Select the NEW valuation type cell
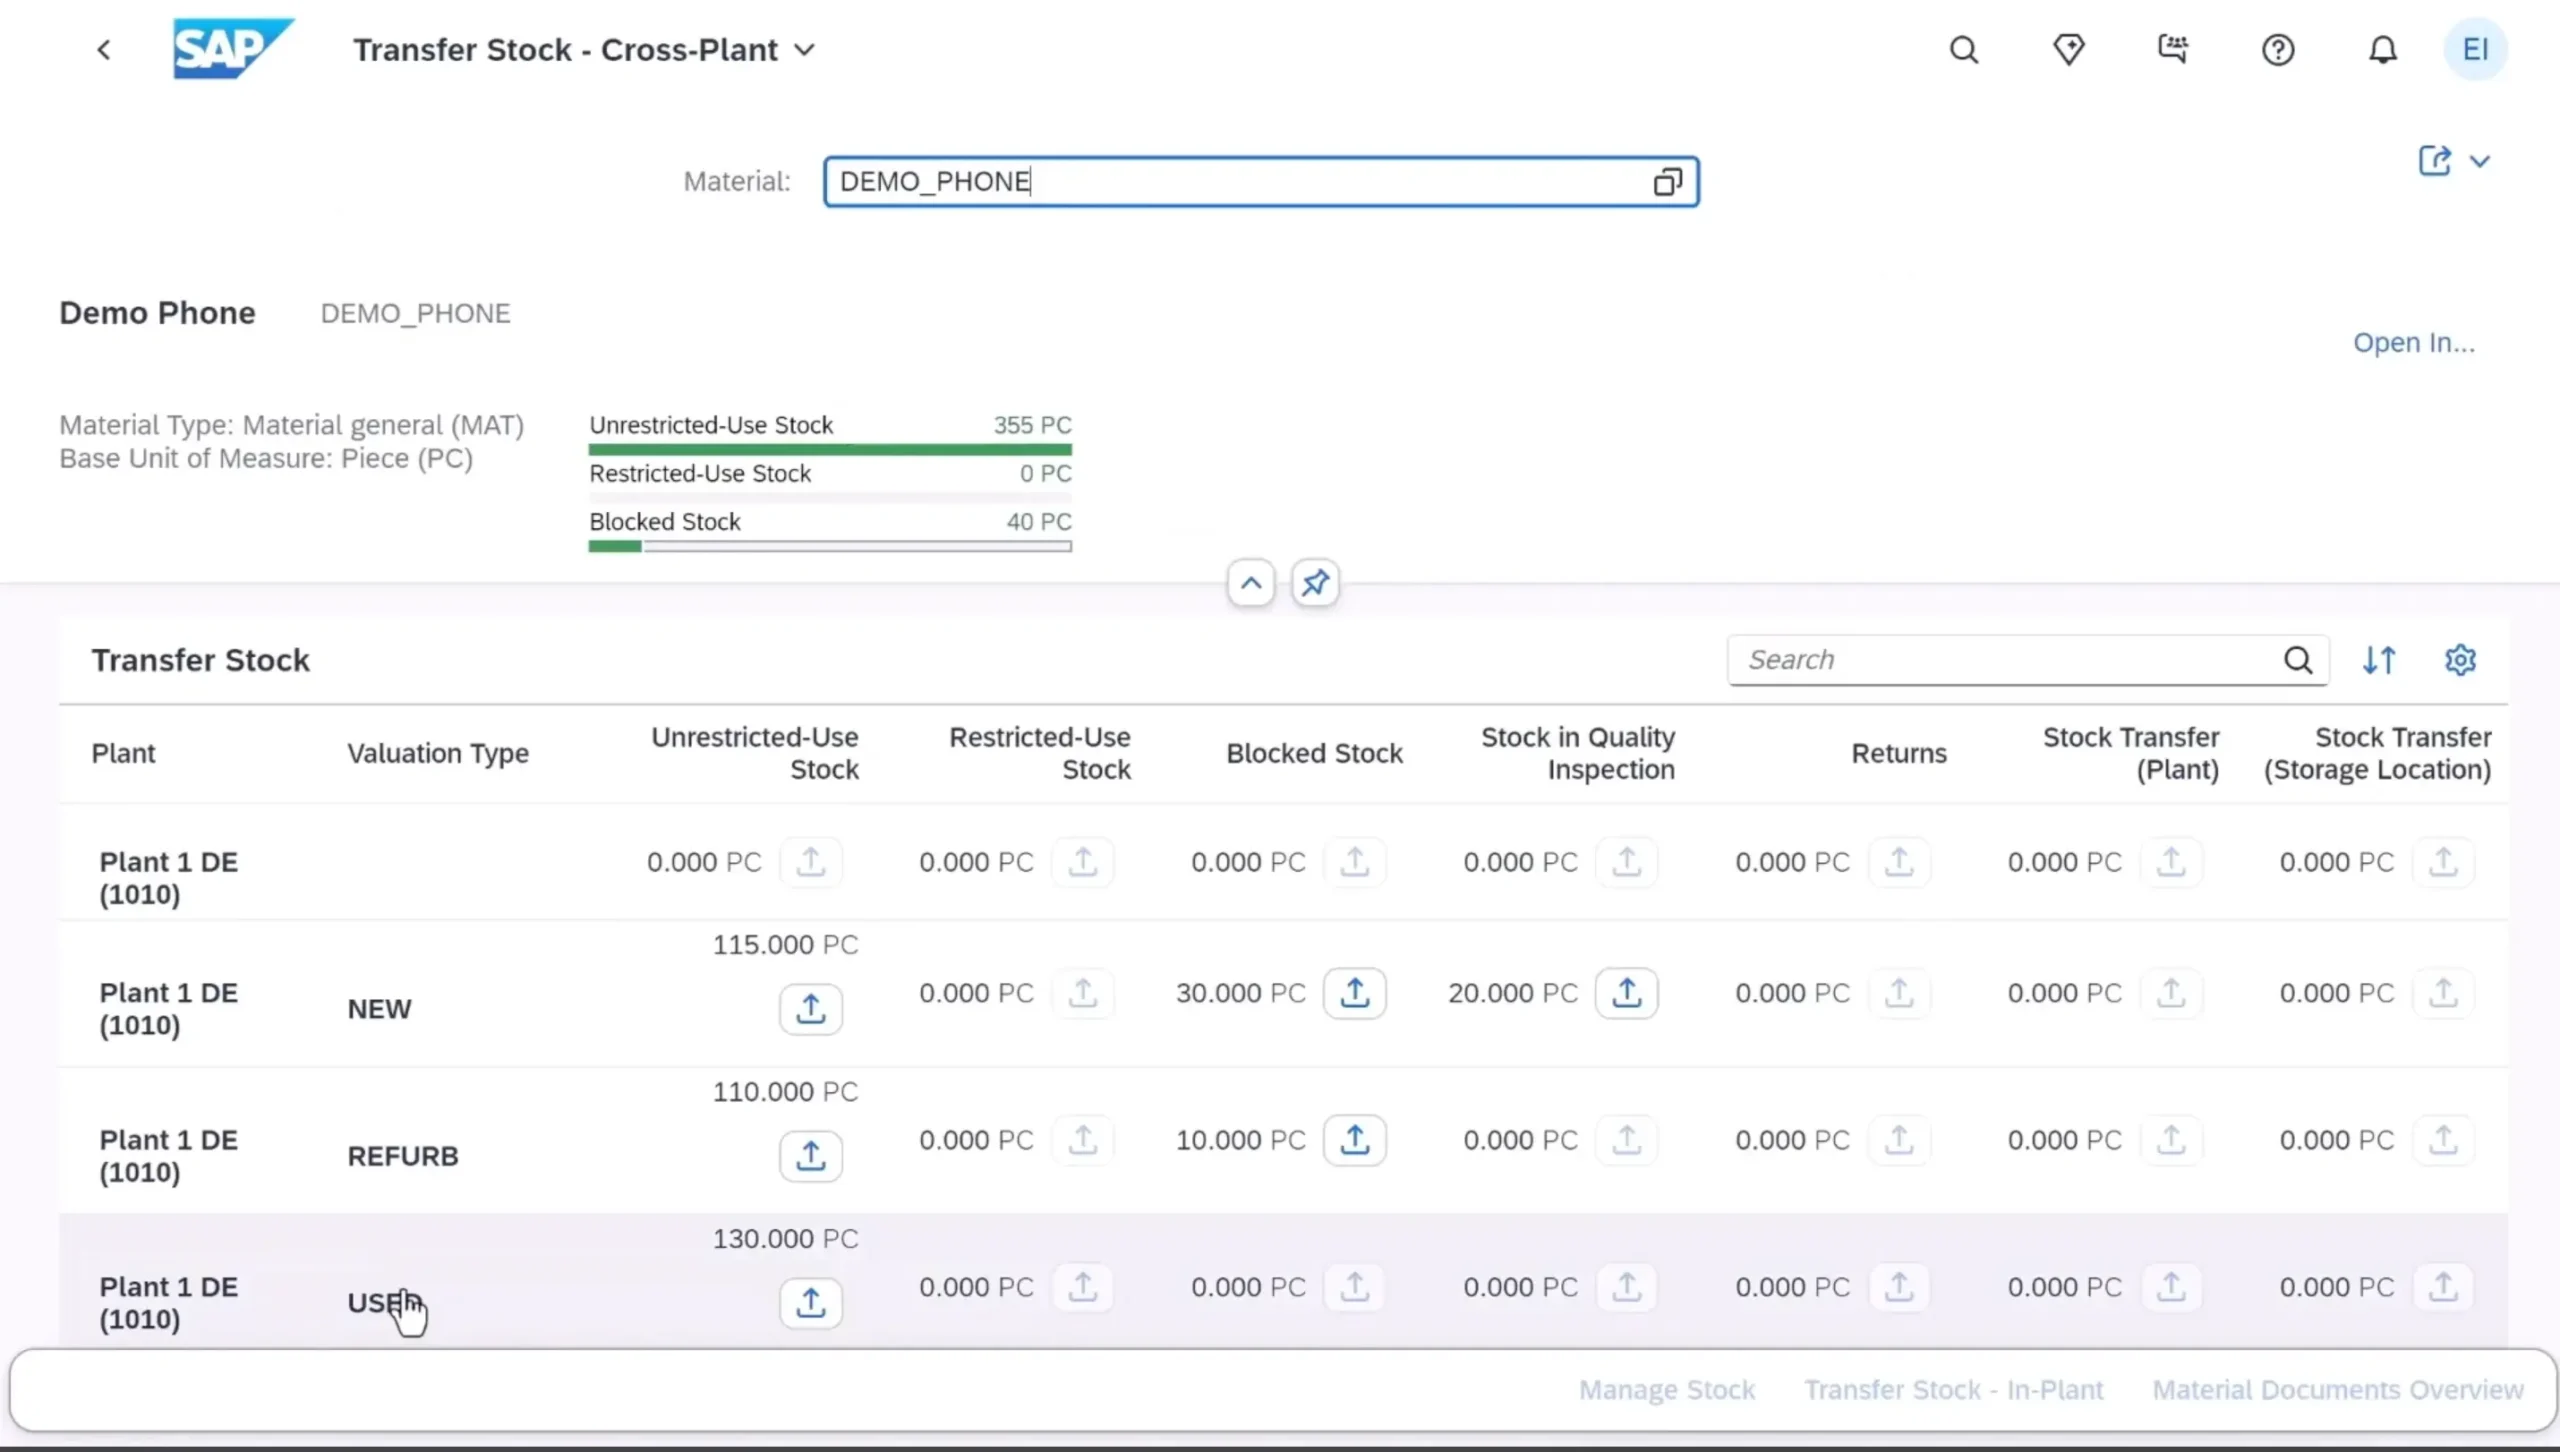2560x1452 pixels. pos(379,1009)
